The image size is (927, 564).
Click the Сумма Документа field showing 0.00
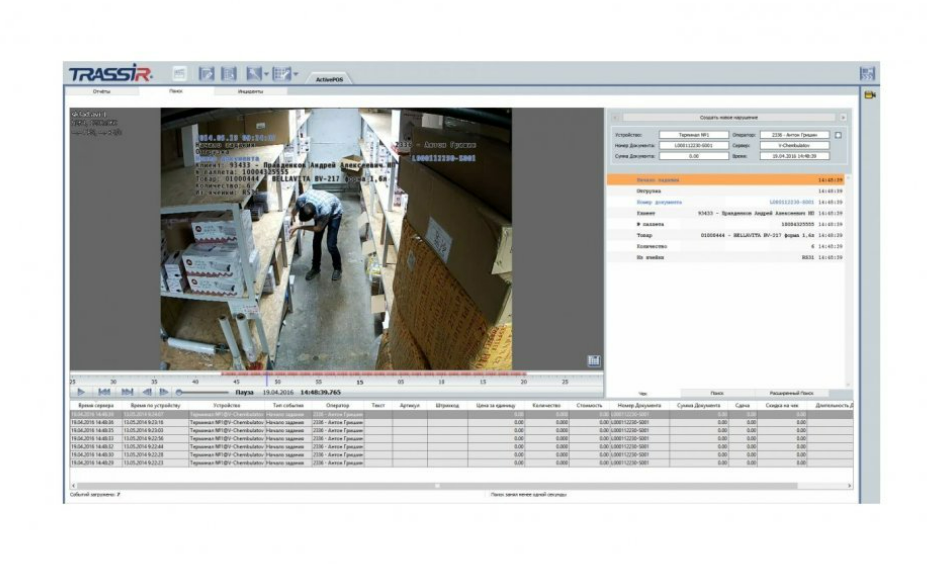693,156
